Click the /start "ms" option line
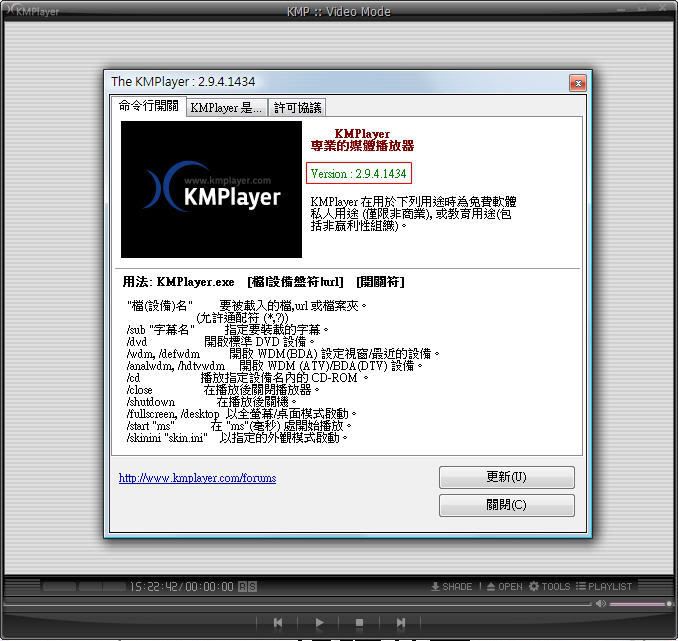 click(x=239, y=426)
